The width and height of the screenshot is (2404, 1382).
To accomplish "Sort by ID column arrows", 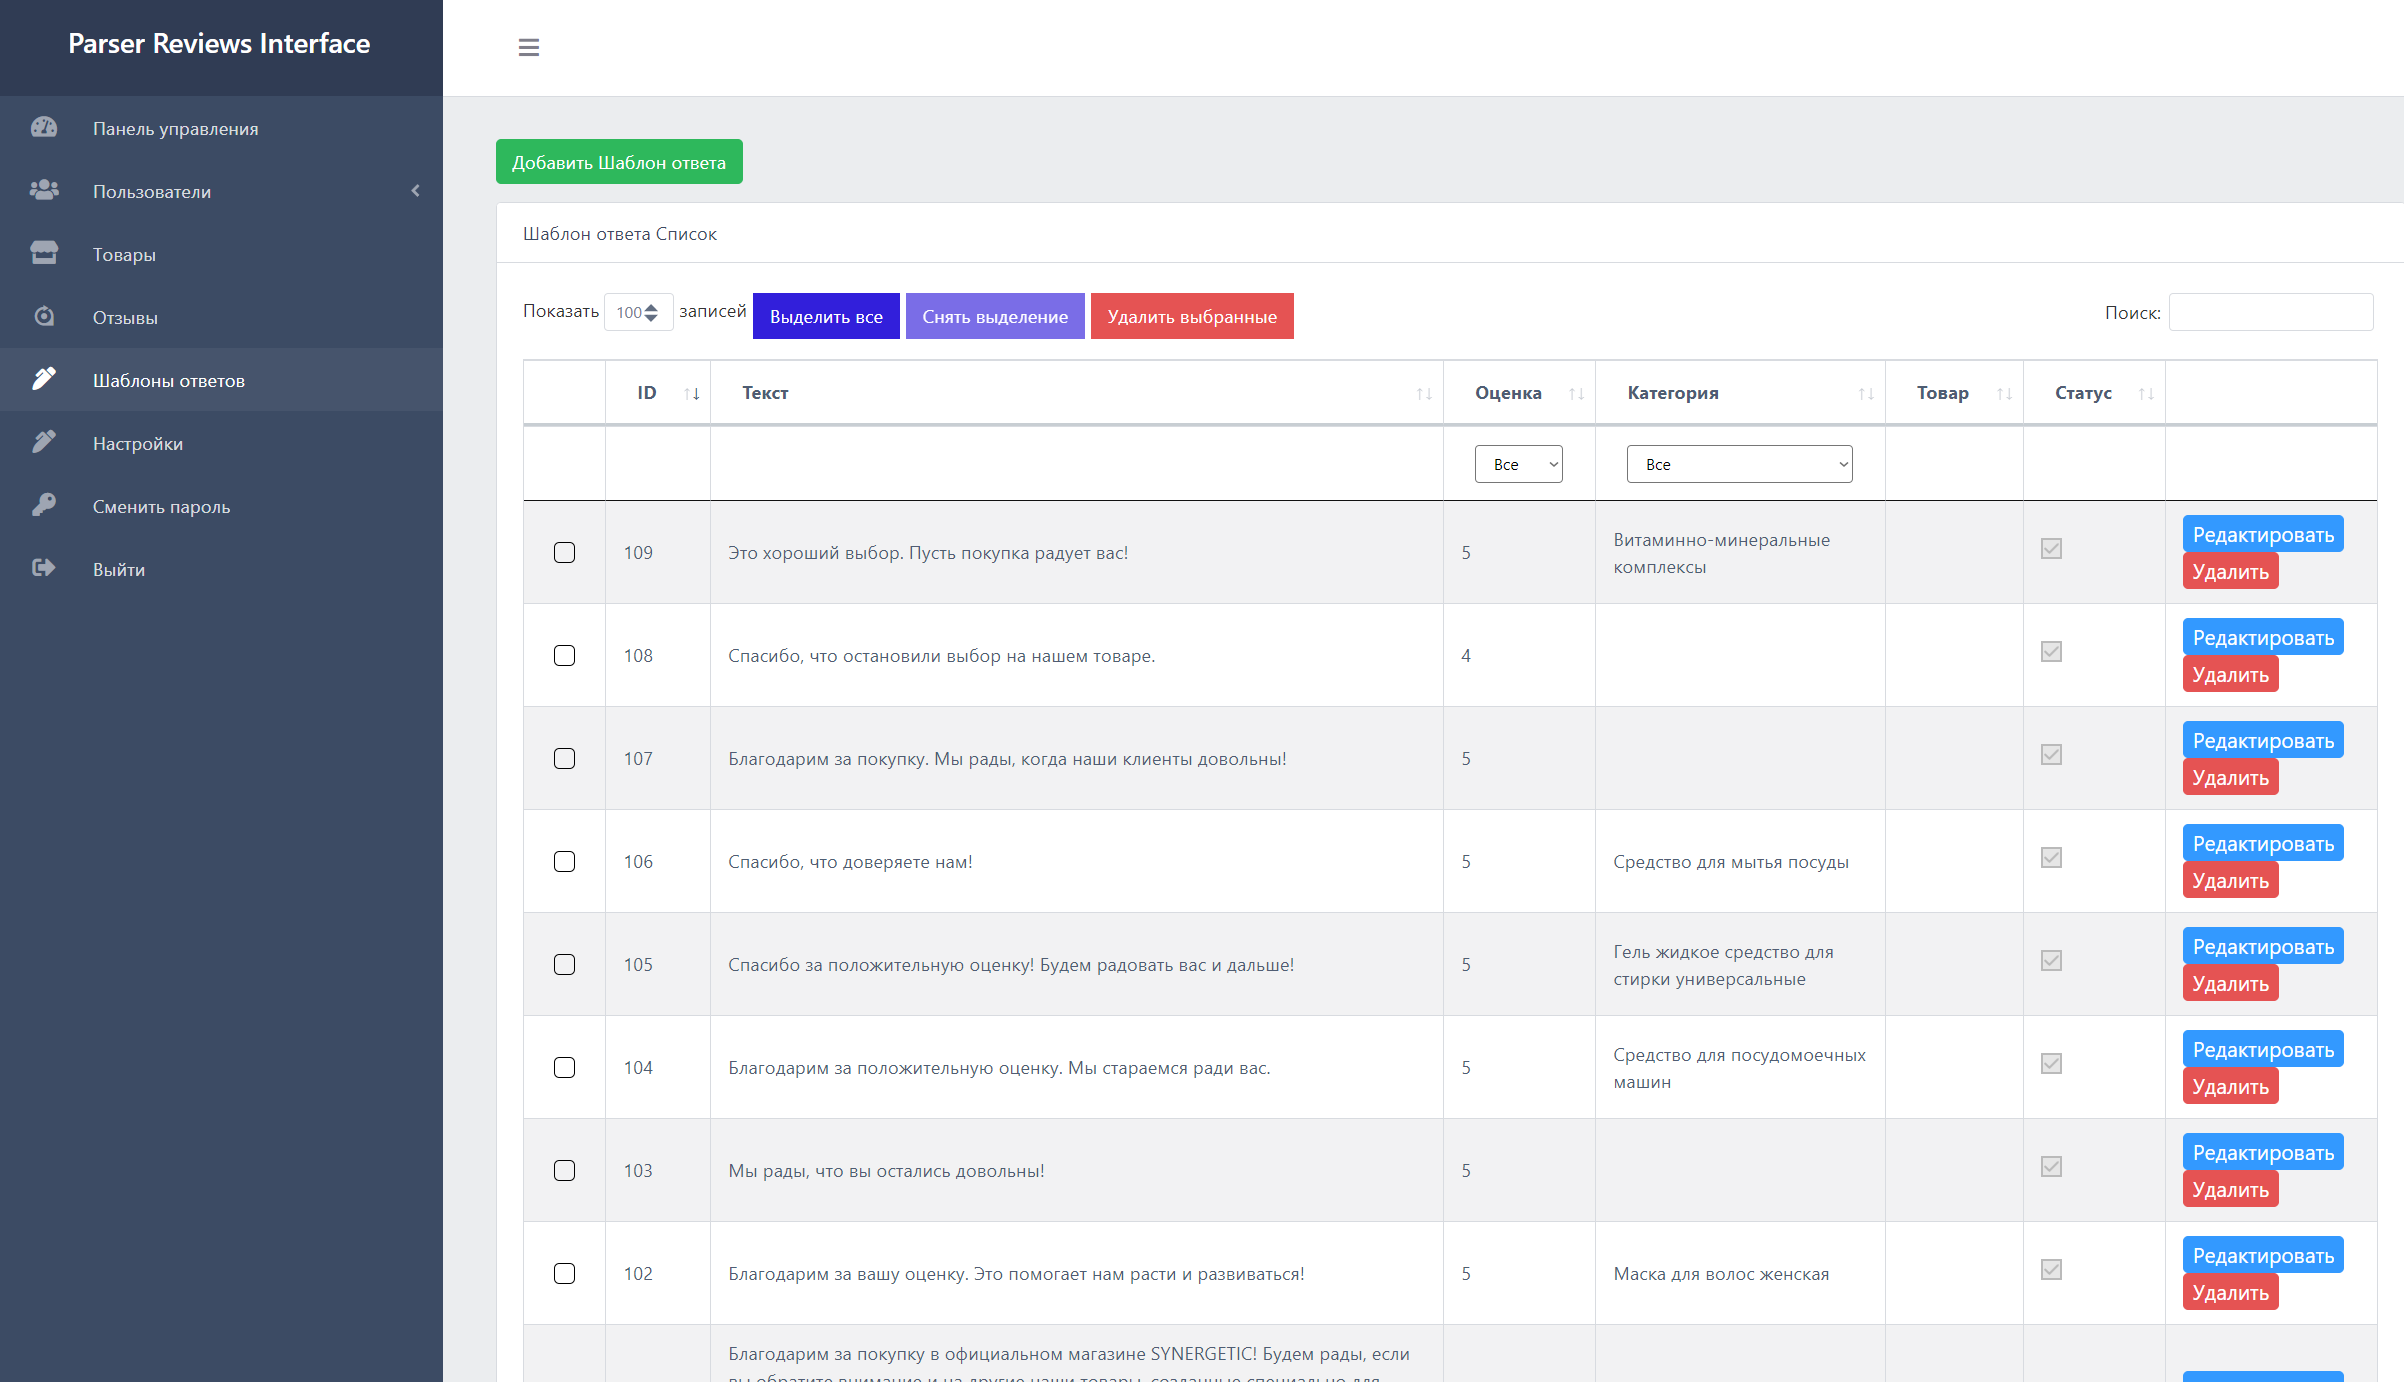I will 692,394.
